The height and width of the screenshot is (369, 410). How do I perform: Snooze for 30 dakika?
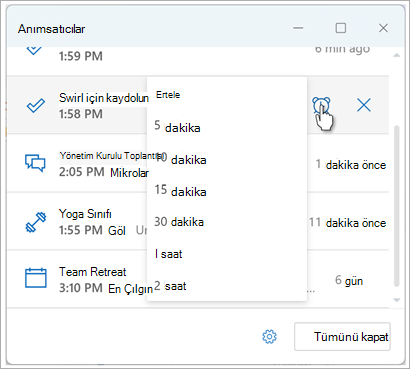point(227,222)
